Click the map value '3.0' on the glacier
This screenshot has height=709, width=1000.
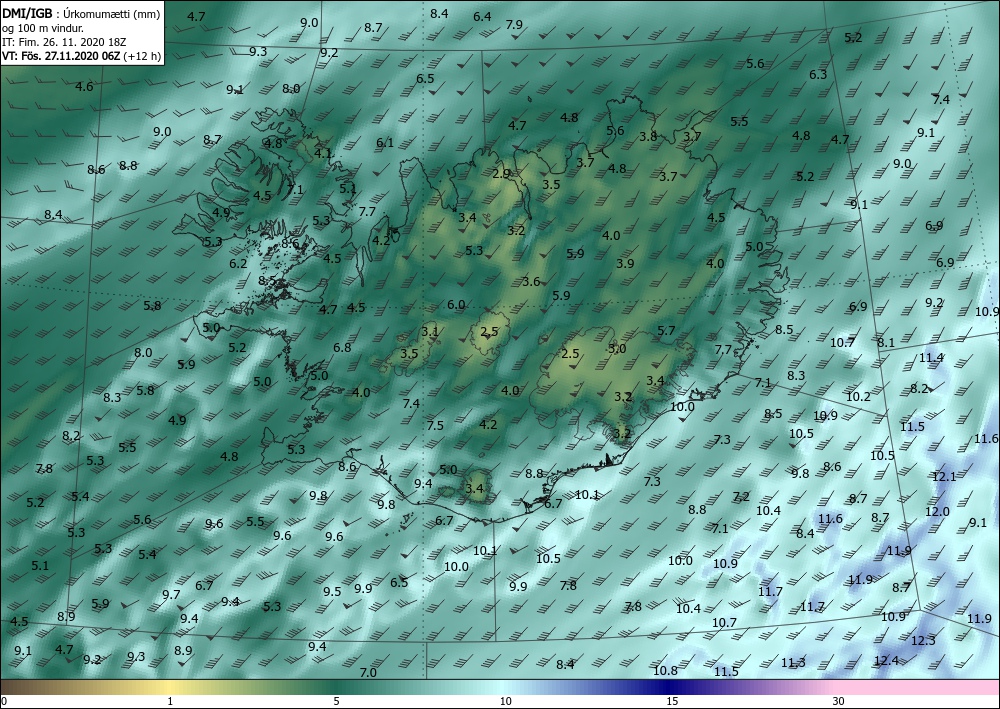point(617,349)
